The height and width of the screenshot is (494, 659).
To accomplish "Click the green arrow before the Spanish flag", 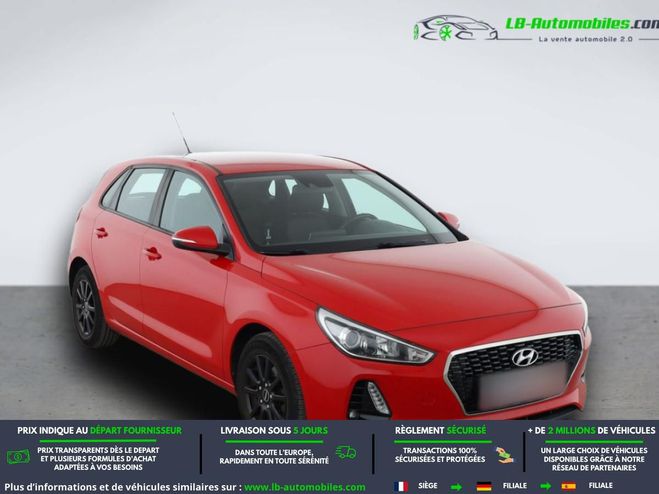I will point(545,487).
